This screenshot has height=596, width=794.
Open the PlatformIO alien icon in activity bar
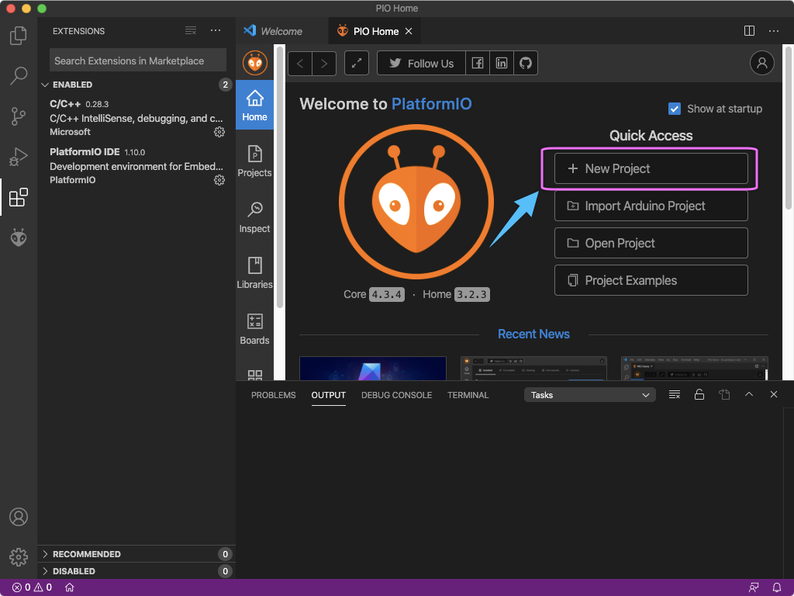(x=18, y=237)
